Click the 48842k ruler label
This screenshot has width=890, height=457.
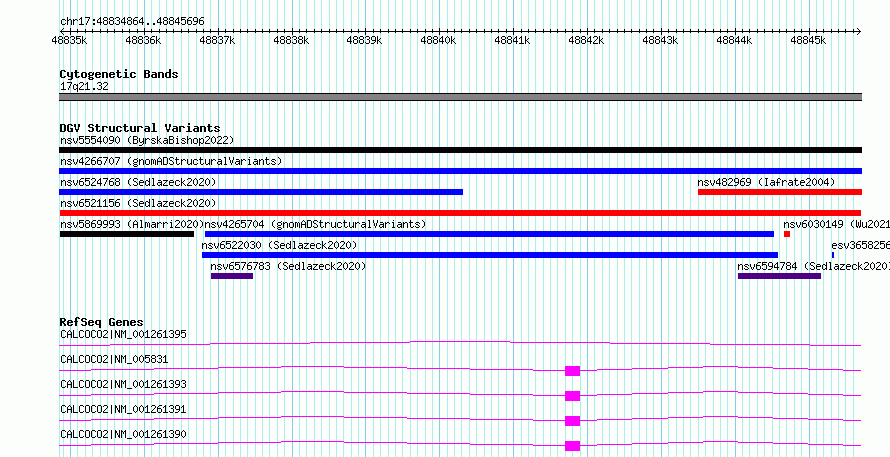coord(586,40)
